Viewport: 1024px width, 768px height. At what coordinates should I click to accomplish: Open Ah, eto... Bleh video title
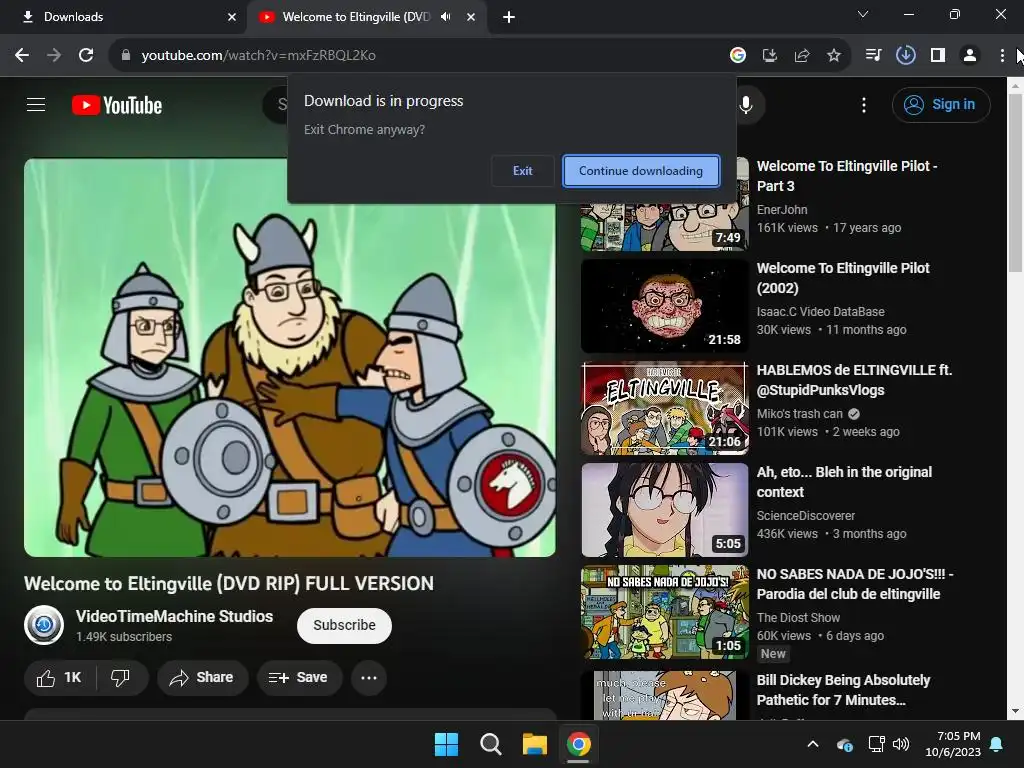[844, 482]
